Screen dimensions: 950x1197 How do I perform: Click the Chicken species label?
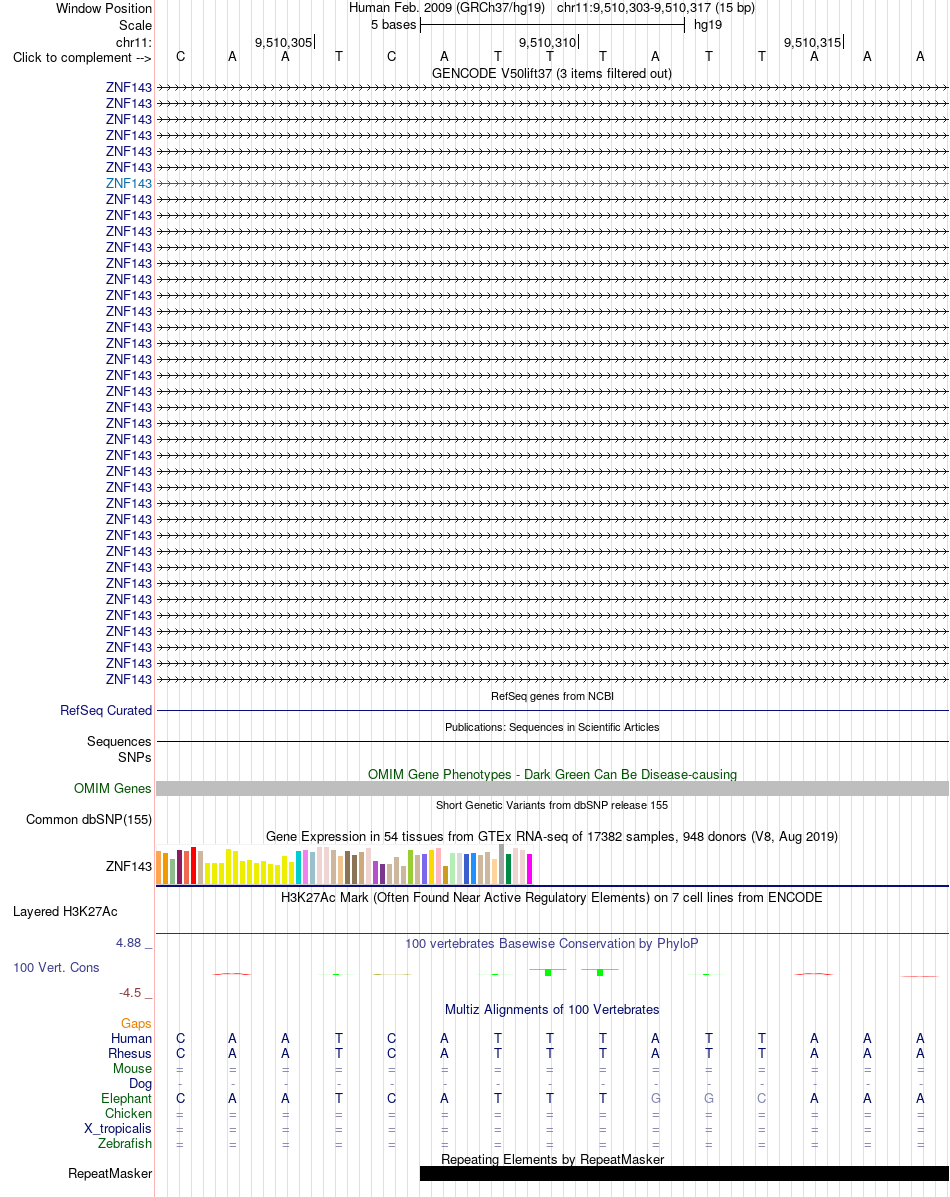(x=128, y=1114)
